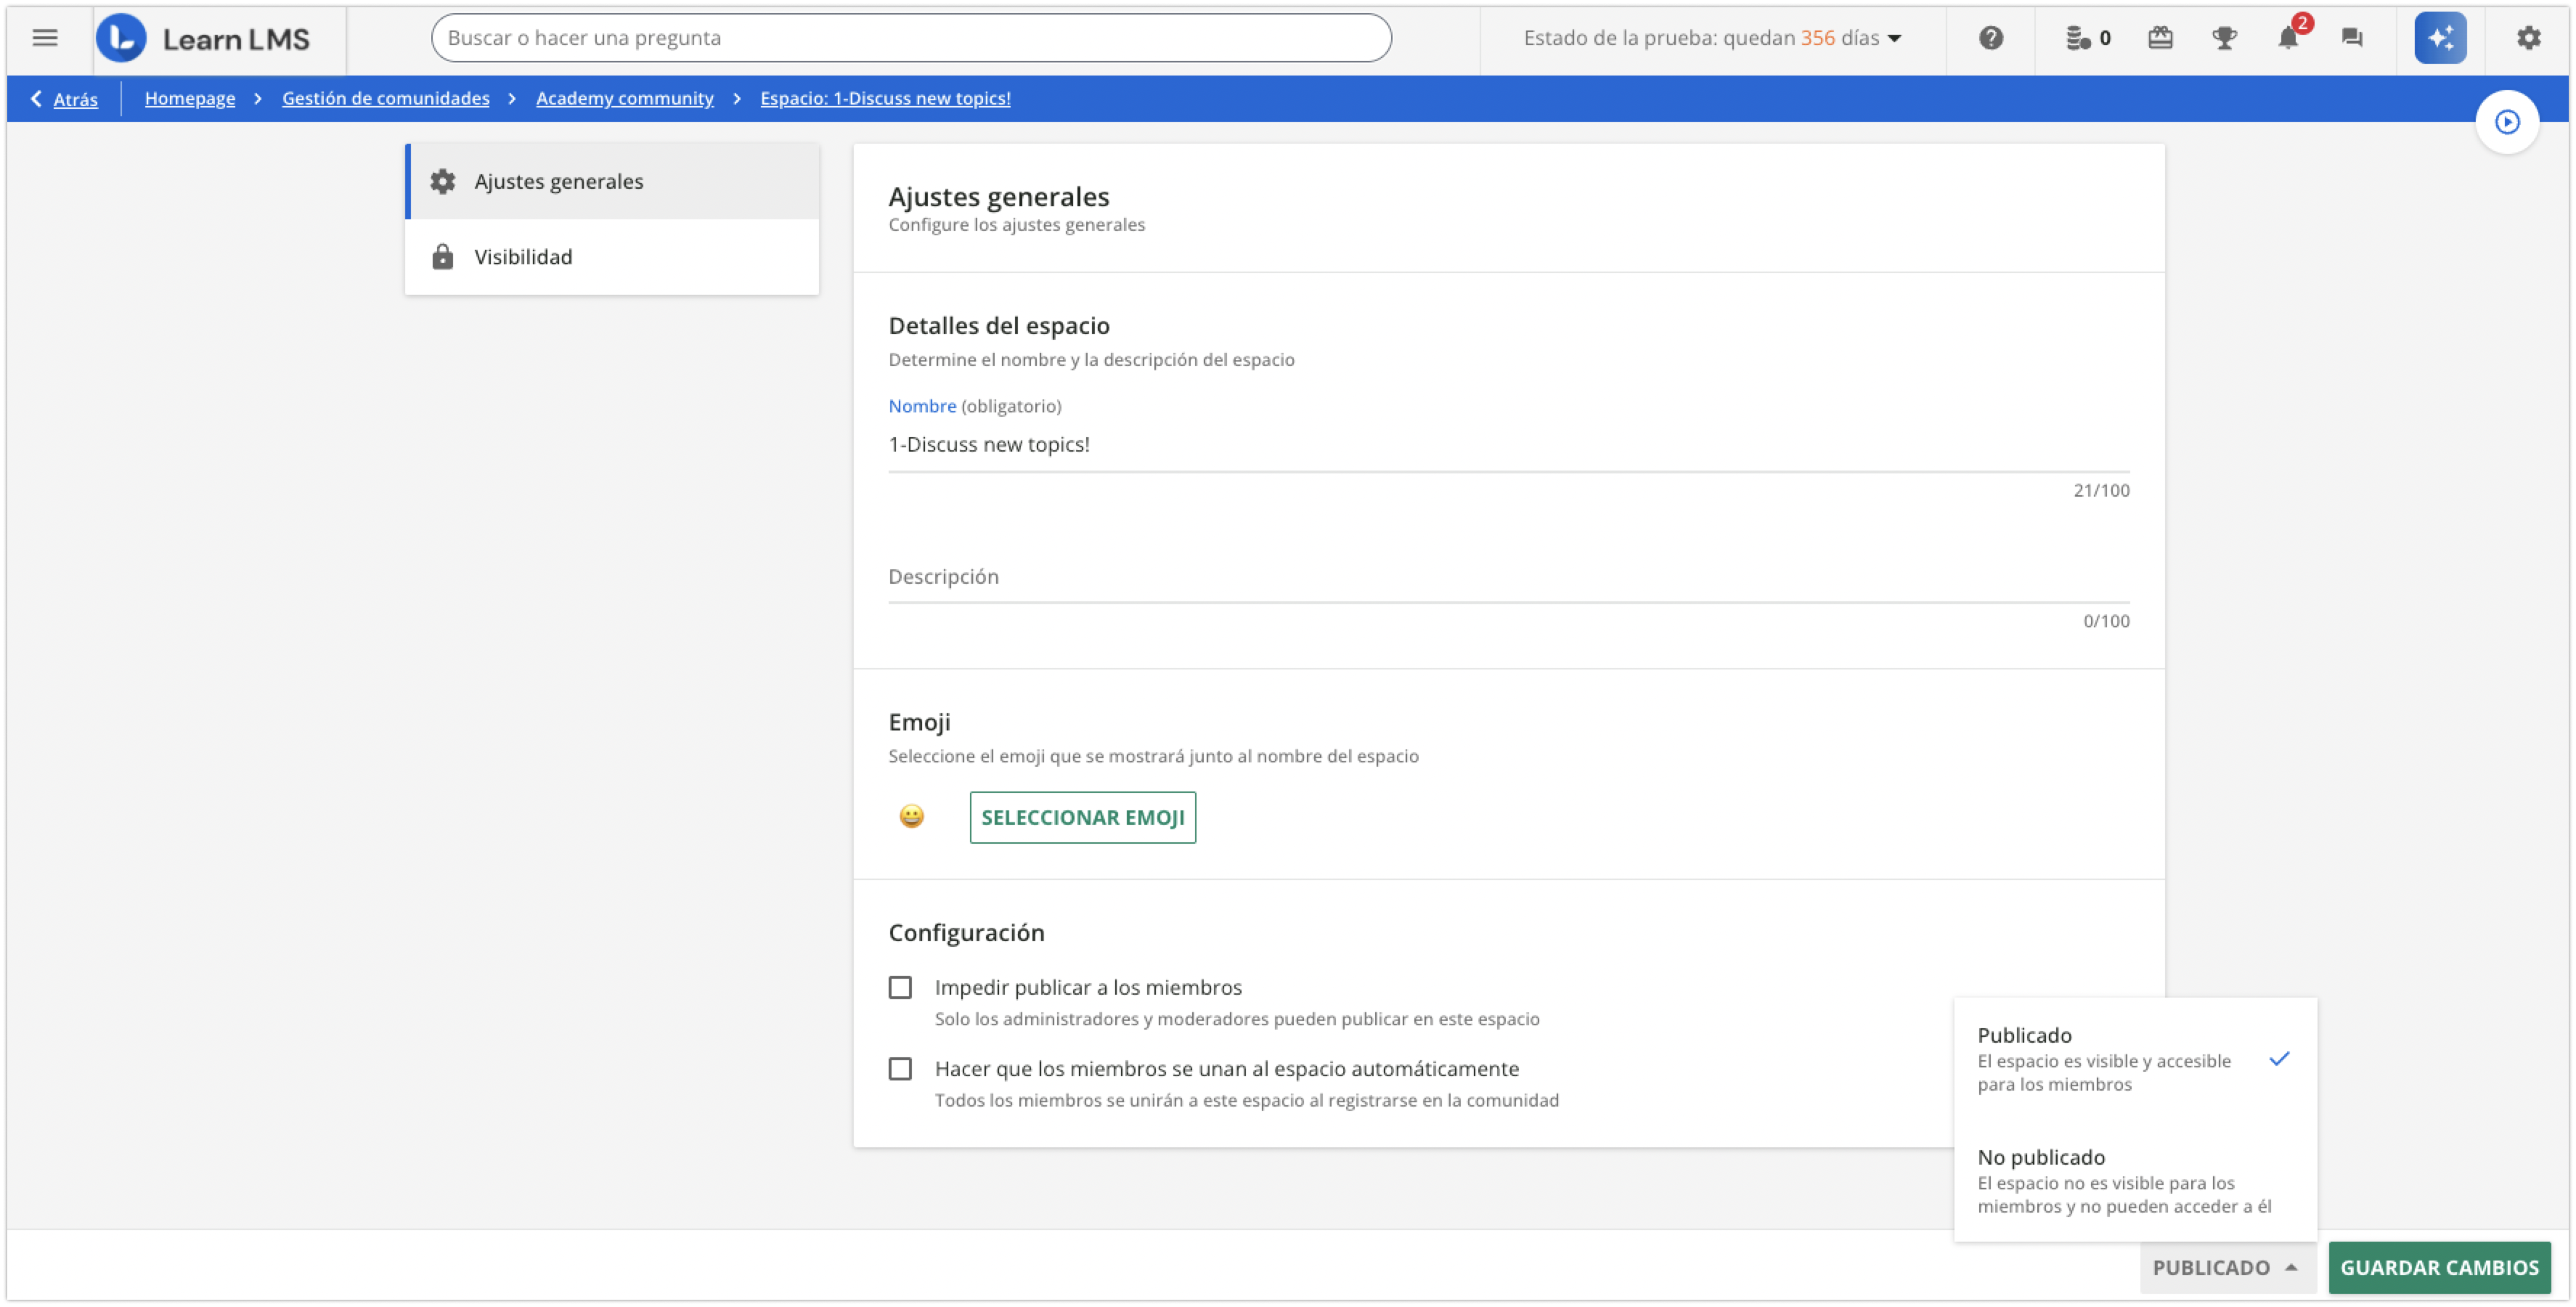Select No publicado option
The width and height of the screenshot is (2576, 1307).
click(x=2124, y=1180)
